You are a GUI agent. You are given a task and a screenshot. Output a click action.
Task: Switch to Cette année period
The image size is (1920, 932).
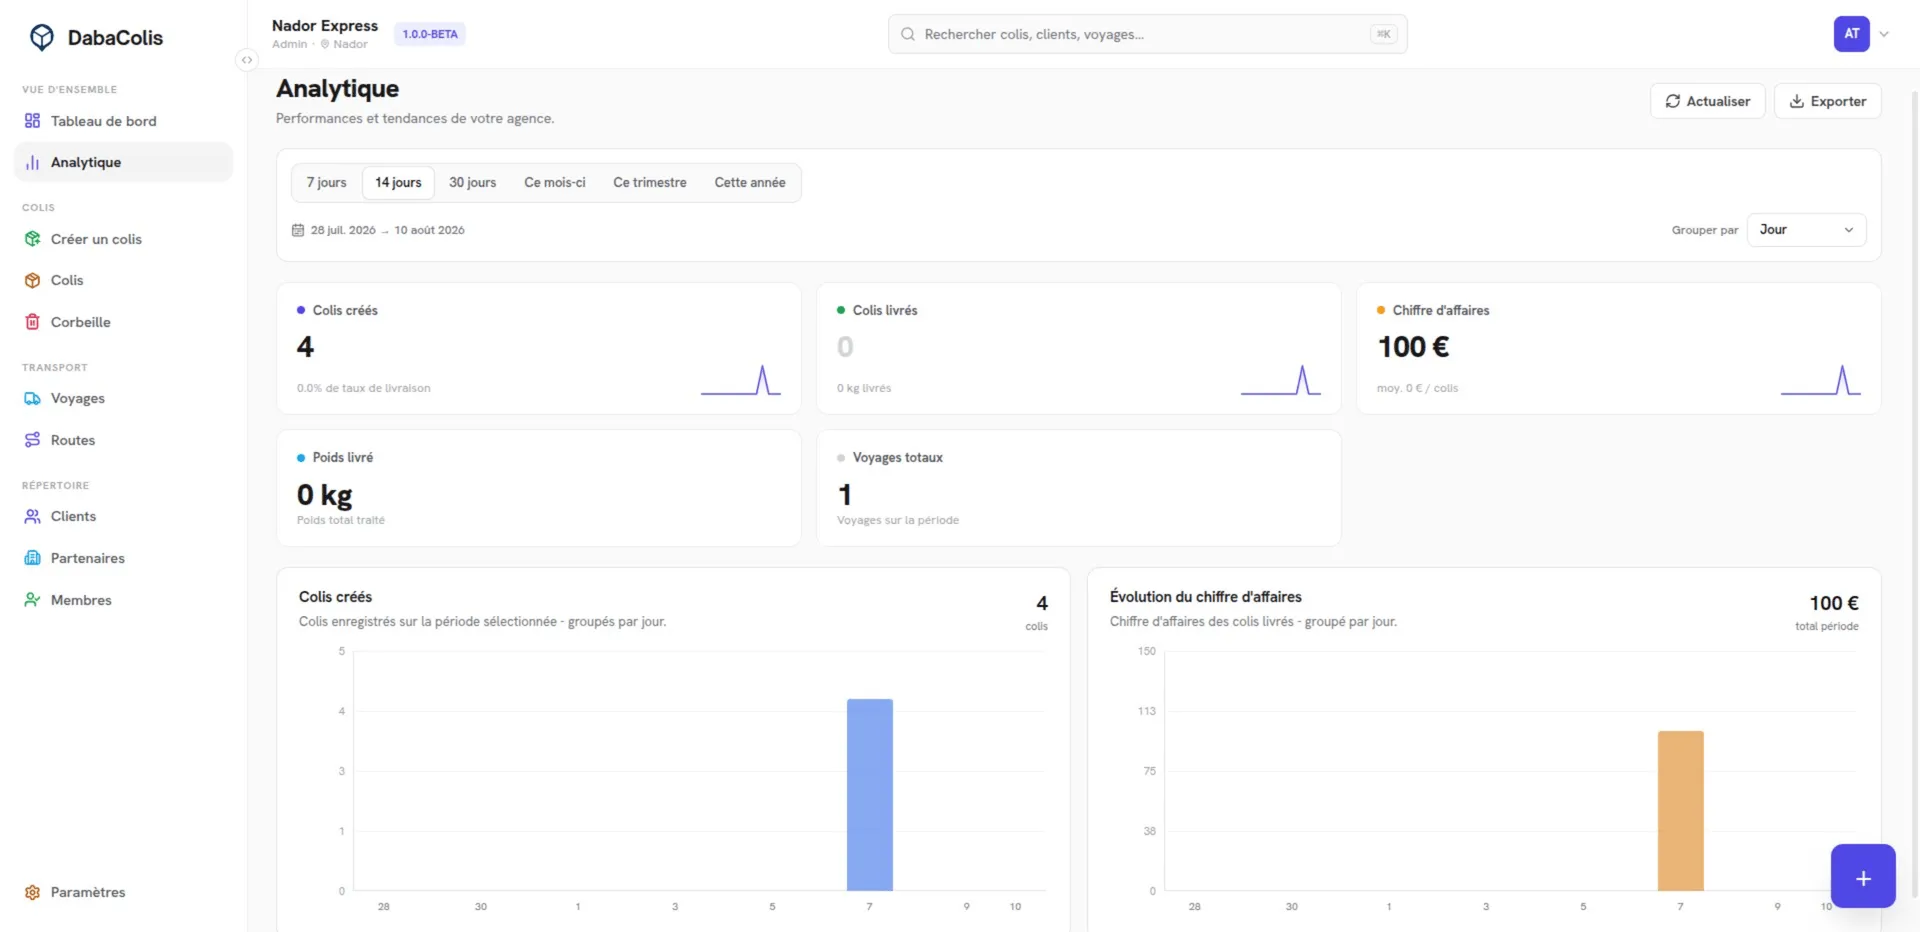750,183
